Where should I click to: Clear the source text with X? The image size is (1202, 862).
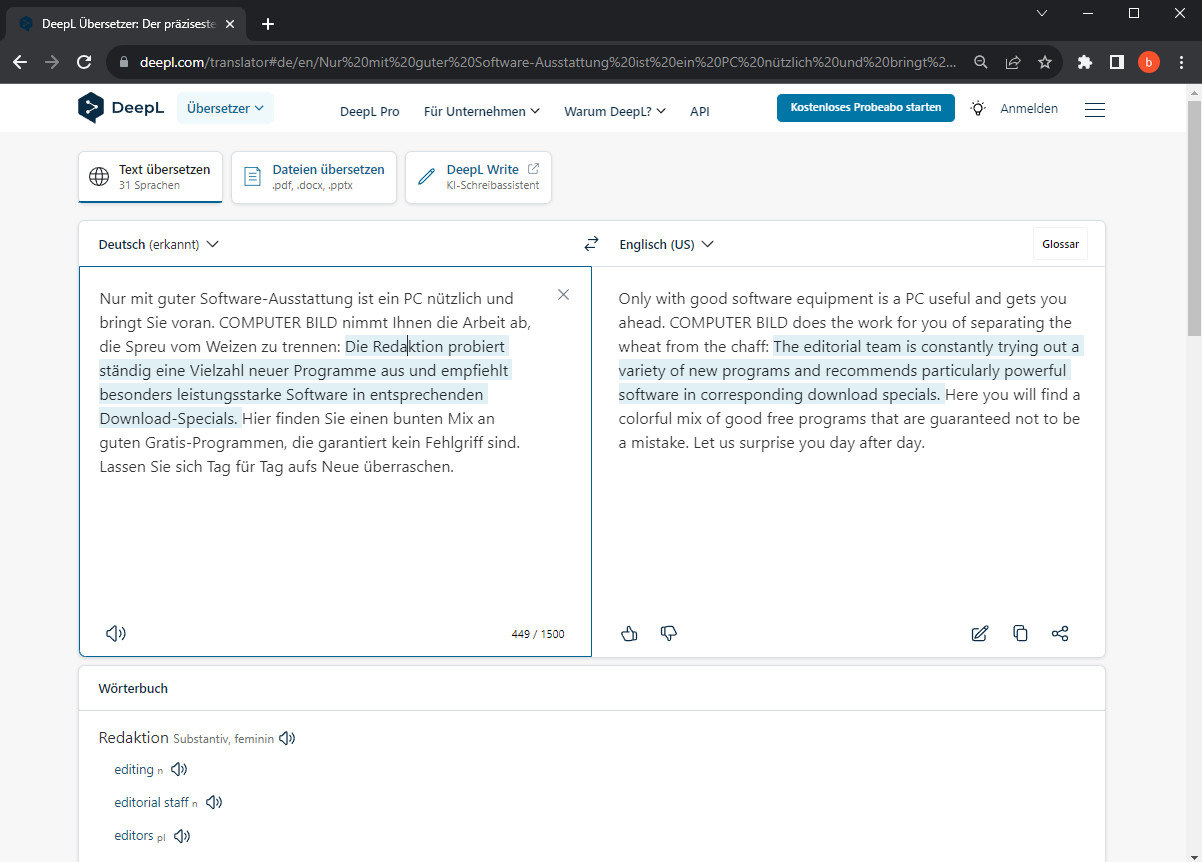pos(563,294)
